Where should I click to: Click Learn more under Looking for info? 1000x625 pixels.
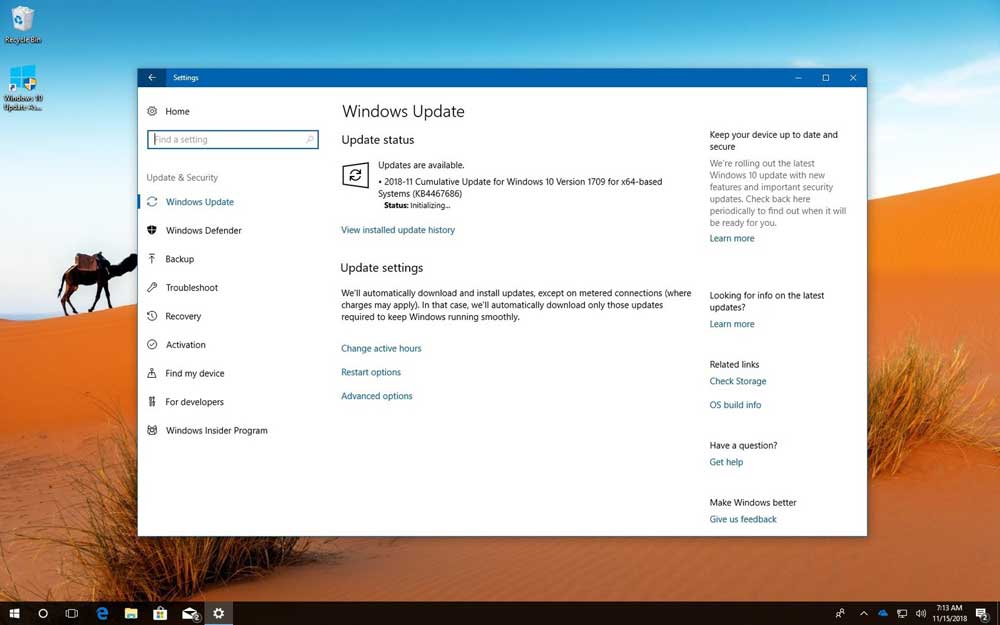point(732,323)
